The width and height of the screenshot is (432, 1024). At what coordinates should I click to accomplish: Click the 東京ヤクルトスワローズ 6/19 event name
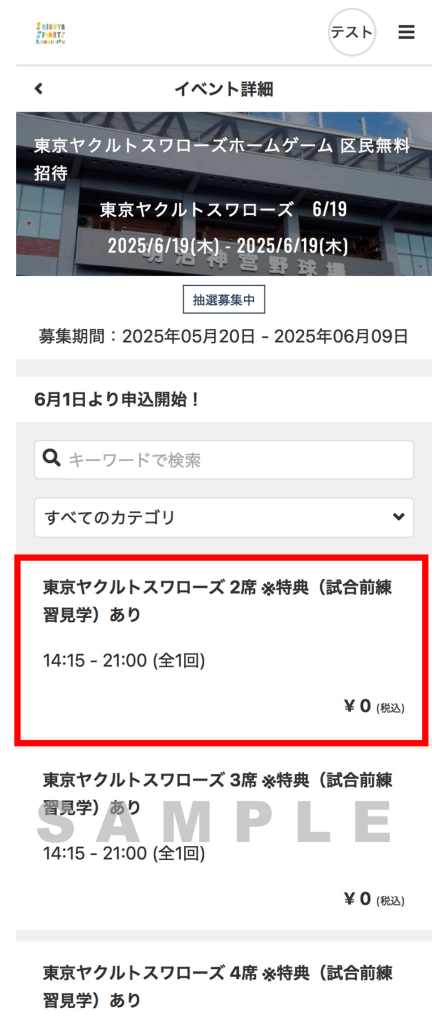pyautogui.click(x=224, y=210)
